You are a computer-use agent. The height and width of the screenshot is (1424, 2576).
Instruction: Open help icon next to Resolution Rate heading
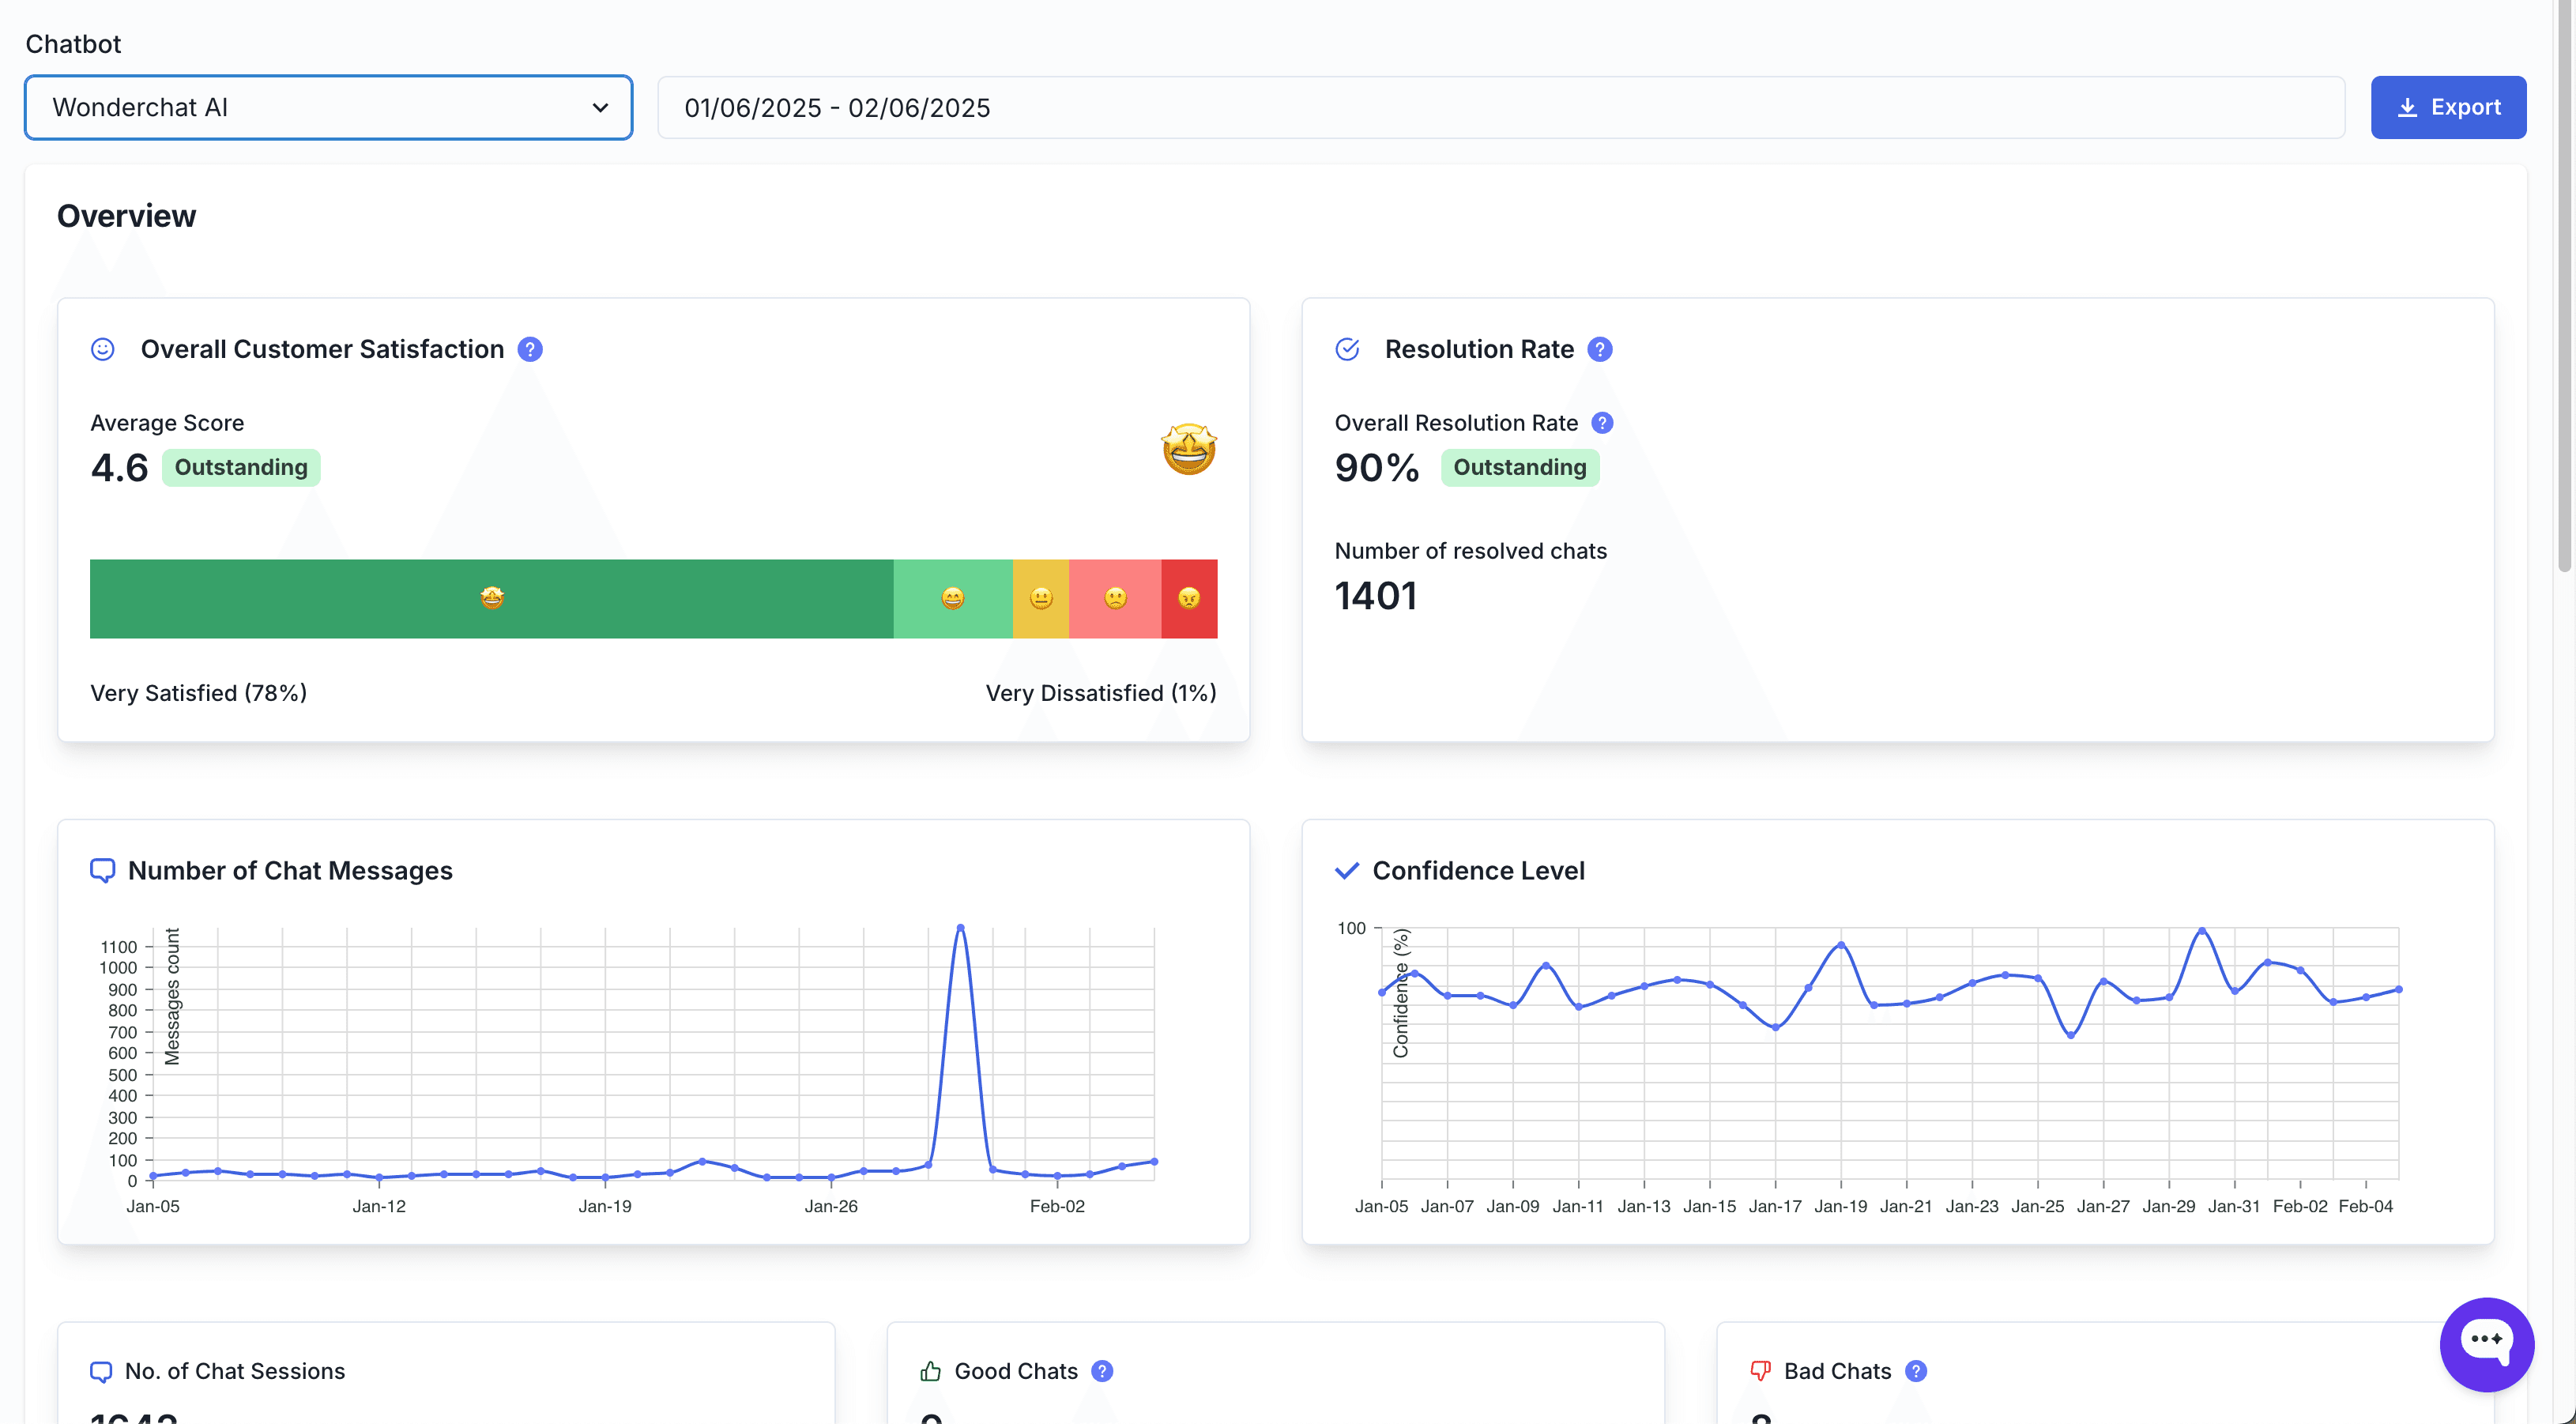(1600, 349)
